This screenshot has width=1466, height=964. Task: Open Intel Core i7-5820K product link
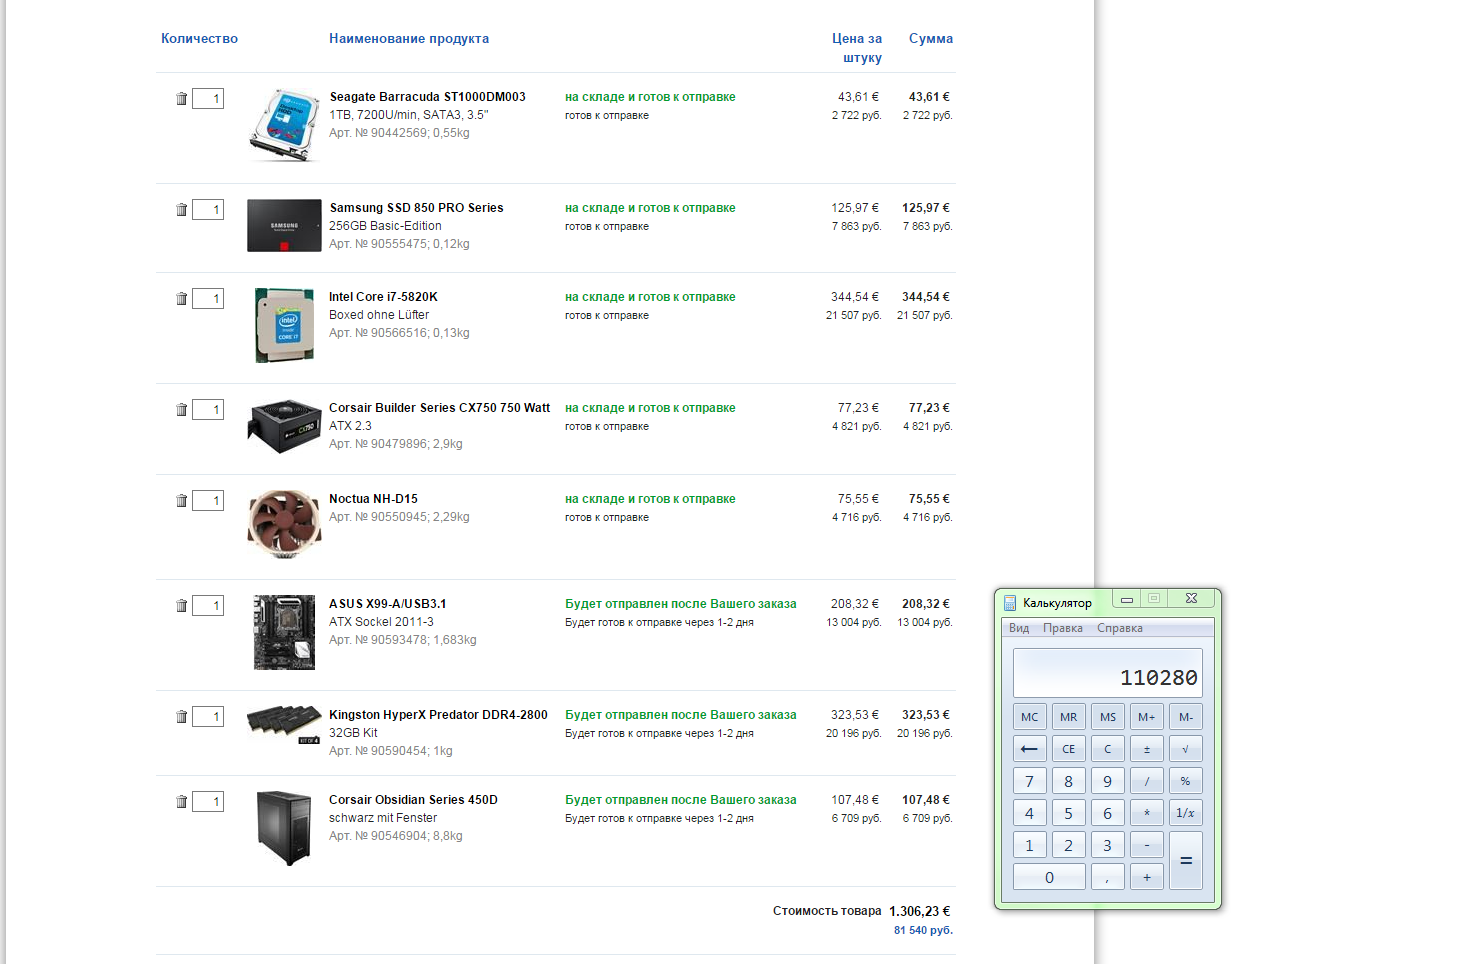[x=383, y=297]
